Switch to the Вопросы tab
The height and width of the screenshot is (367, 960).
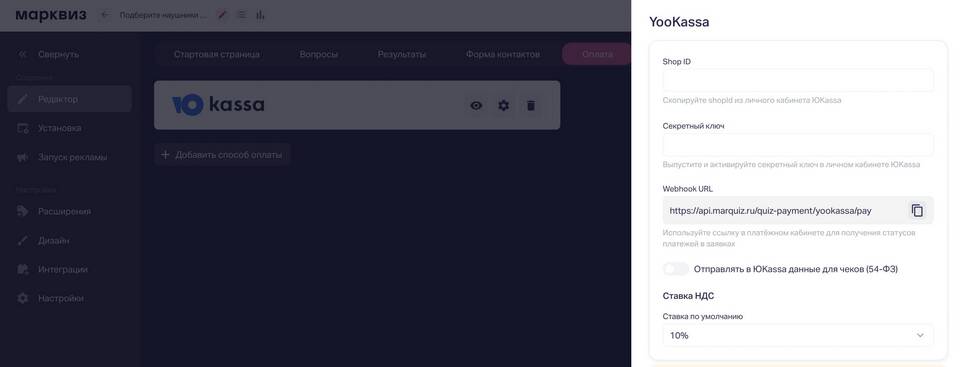(318, 54)
